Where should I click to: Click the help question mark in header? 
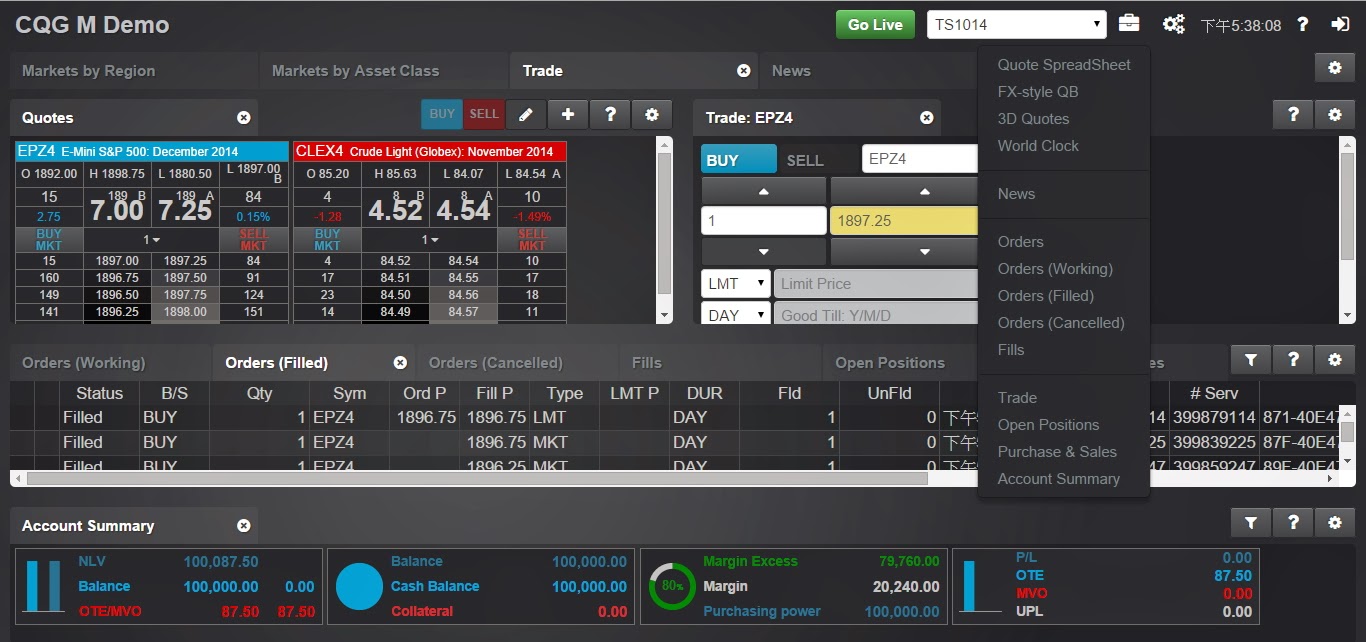(1303, 24)
